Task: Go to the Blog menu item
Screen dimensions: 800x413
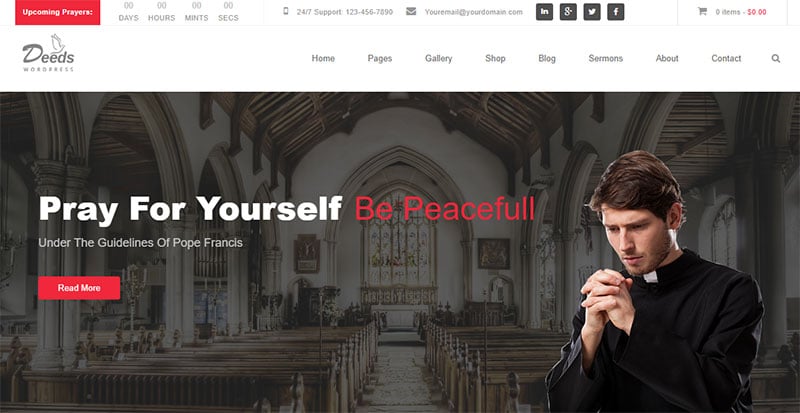Action: click(546, 59)
